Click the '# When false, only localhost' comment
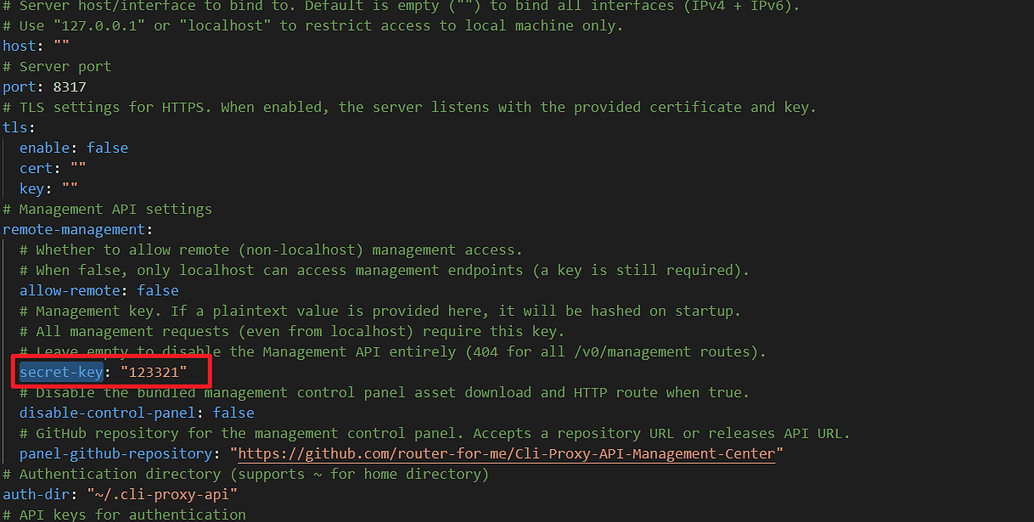Screen dimensions: 1034x522 (x=384, y=270)
